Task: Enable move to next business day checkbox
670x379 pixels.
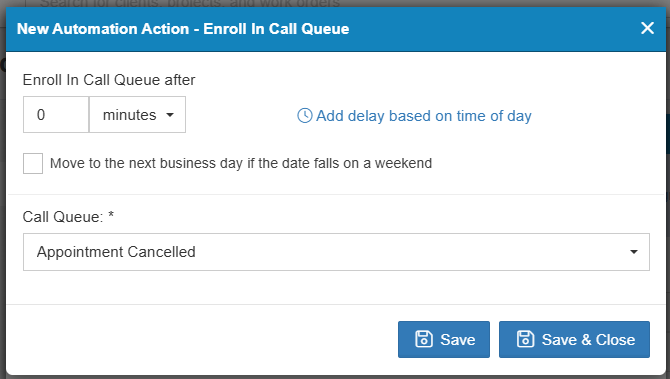Action: pos(33,163)
